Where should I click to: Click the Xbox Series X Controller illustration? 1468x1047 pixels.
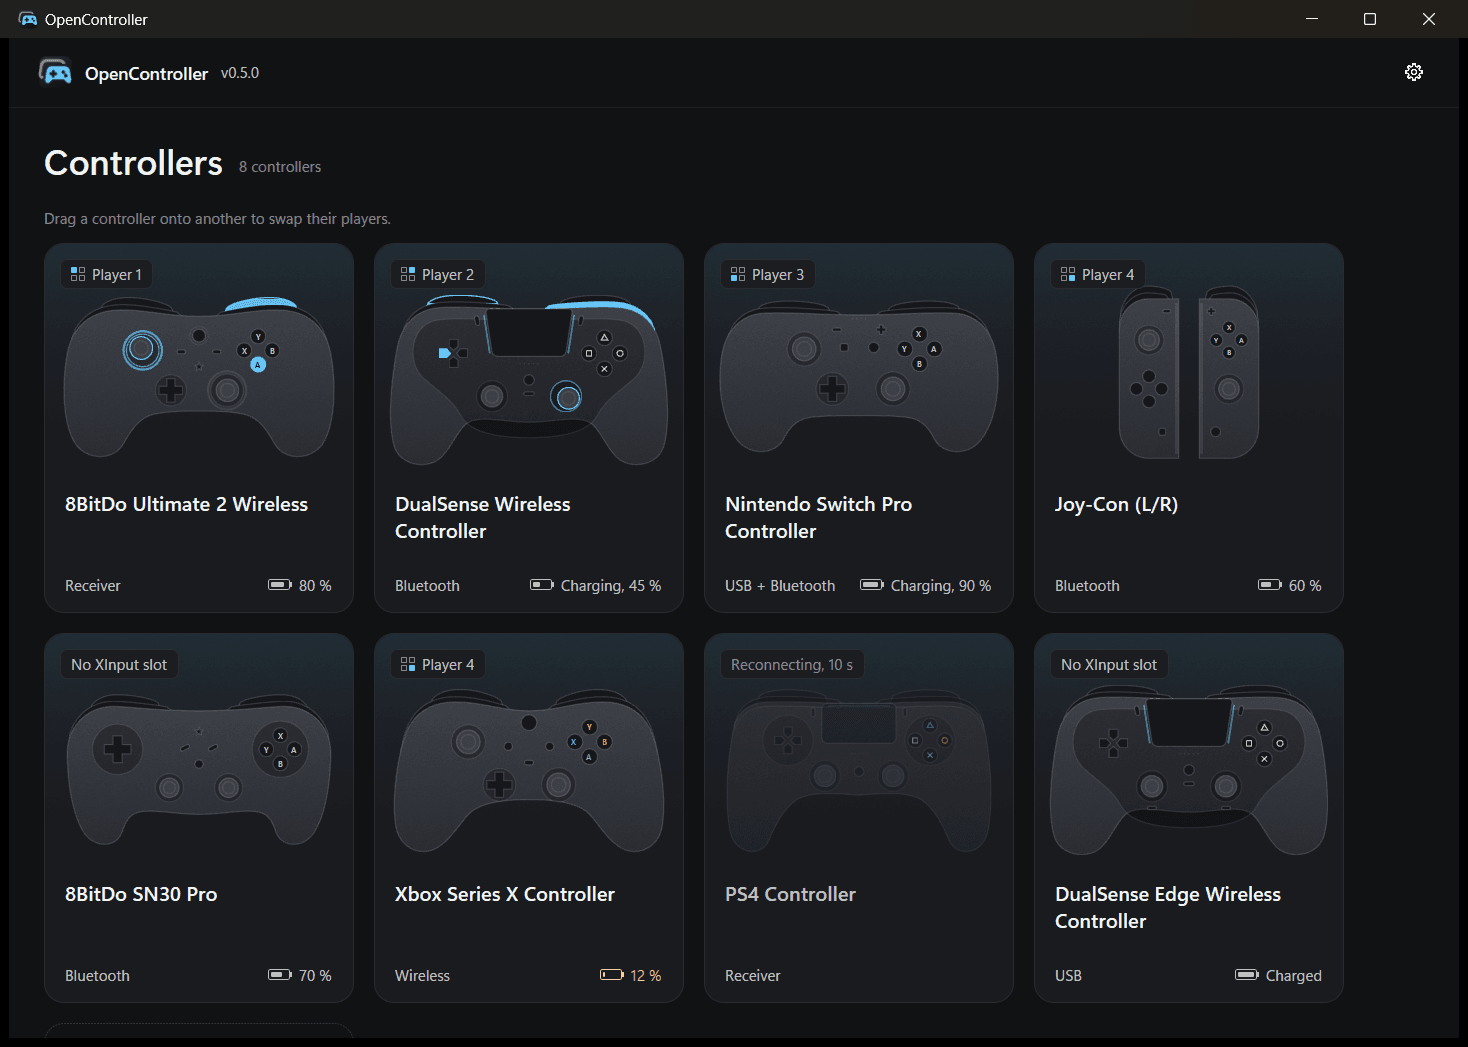point(529,772)
